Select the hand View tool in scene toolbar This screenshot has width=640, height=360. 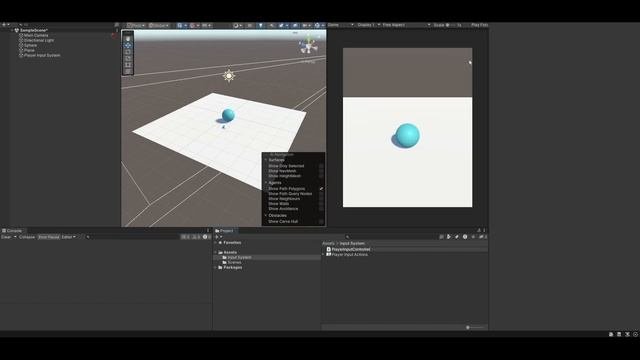(x=128, y=39)
